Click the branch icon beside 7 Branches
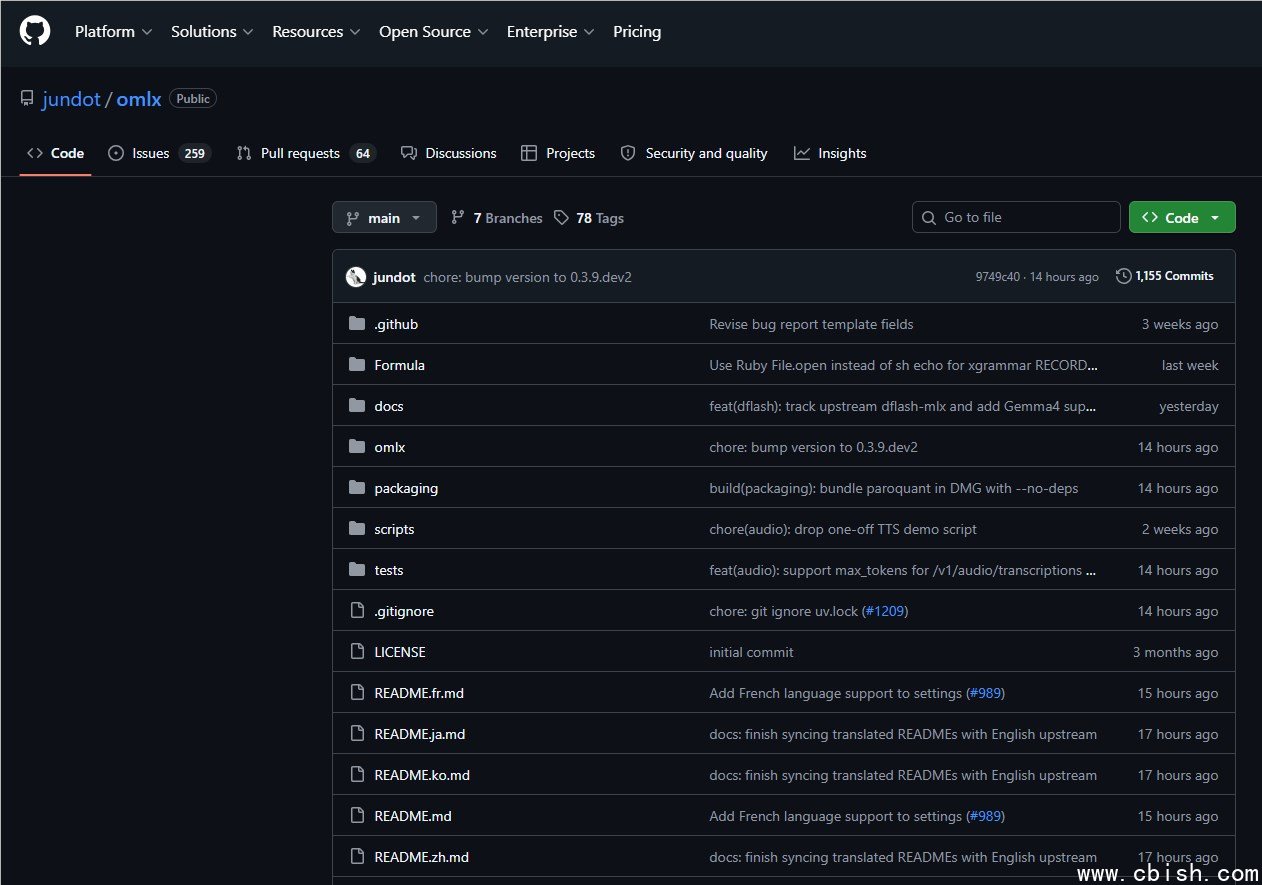The width and height of the screenshot is (1262, 885). tap(458, 218)
